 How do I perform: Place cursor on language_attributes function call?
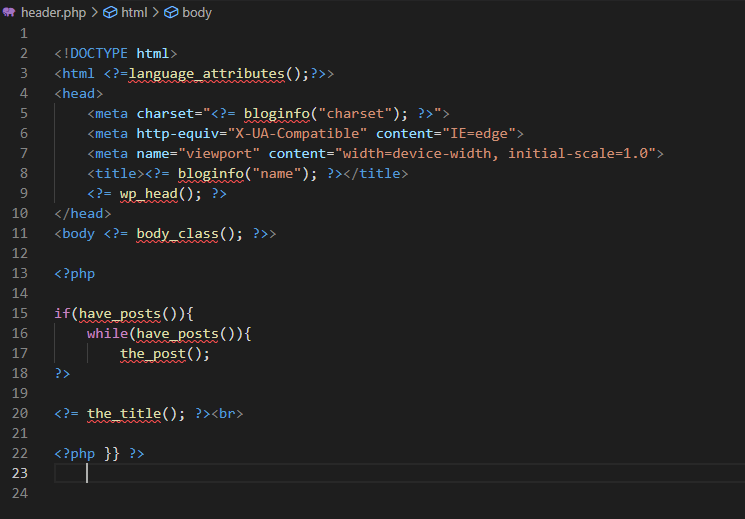[207, 74]
